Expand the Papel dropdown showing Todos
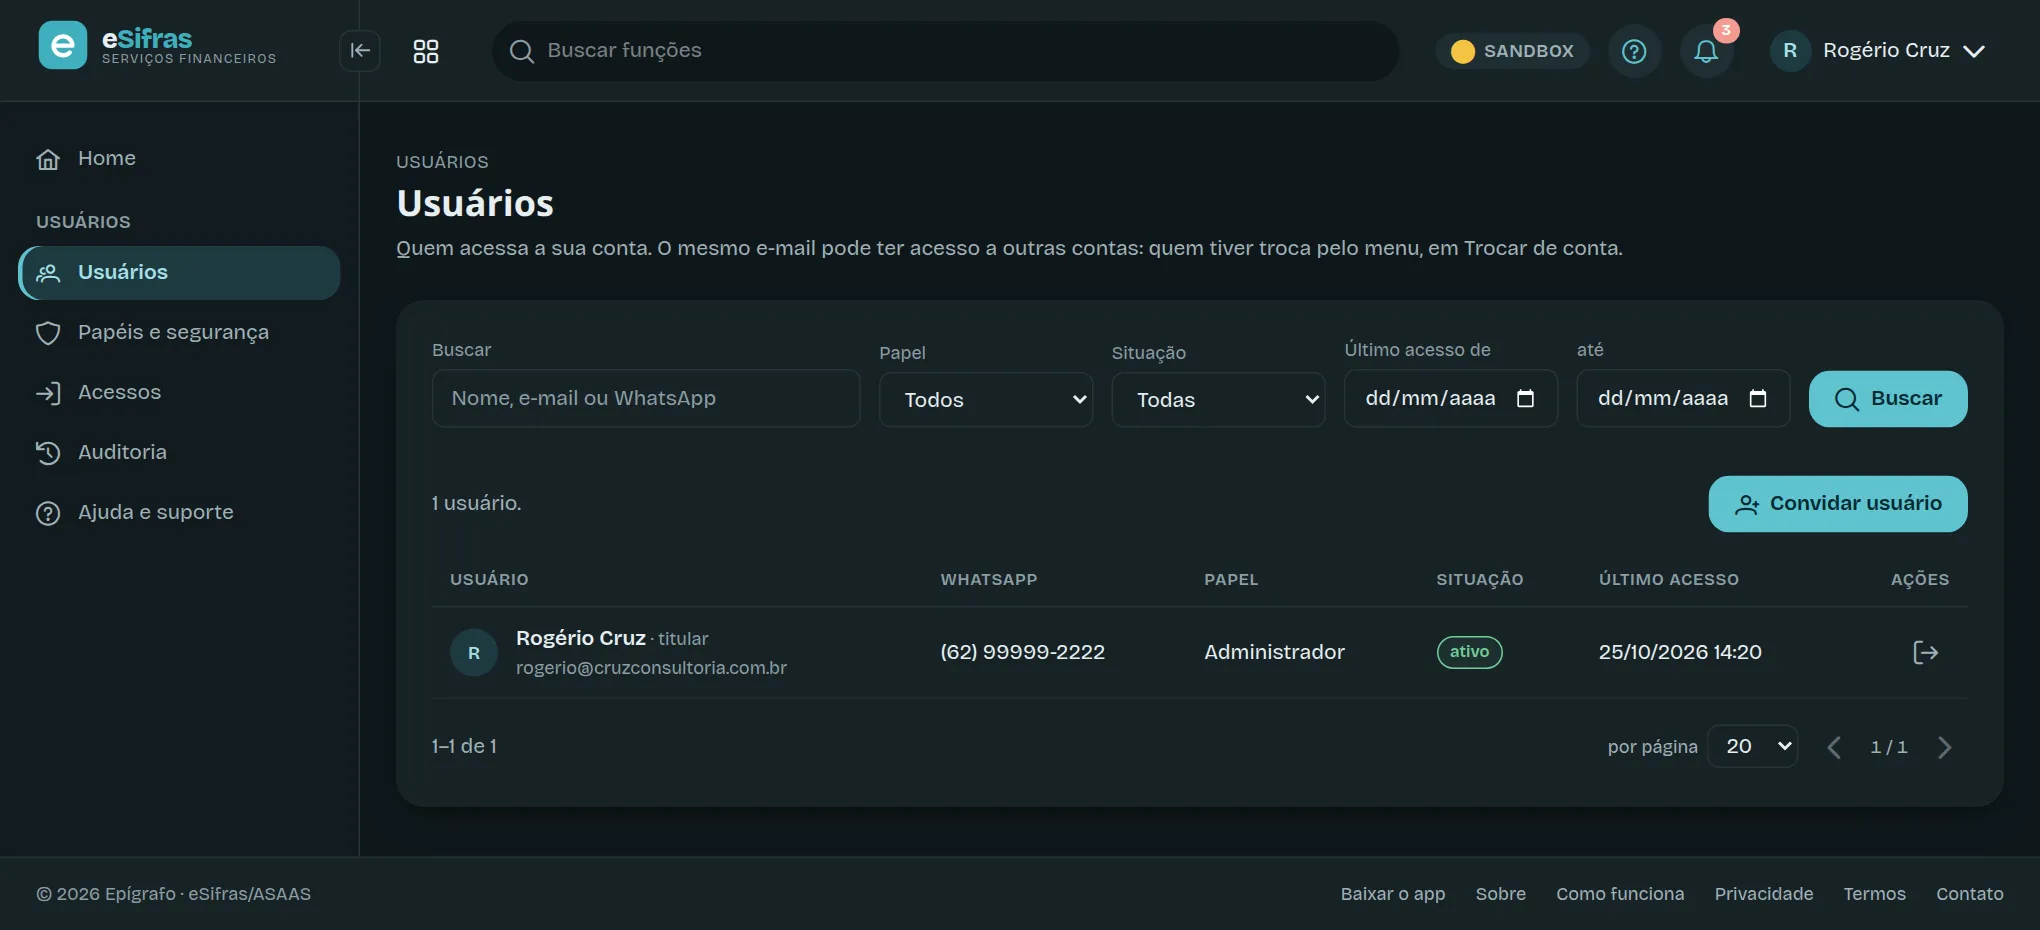The height and width of the screenshot is (930, 2040). click(x=986, y=400)
